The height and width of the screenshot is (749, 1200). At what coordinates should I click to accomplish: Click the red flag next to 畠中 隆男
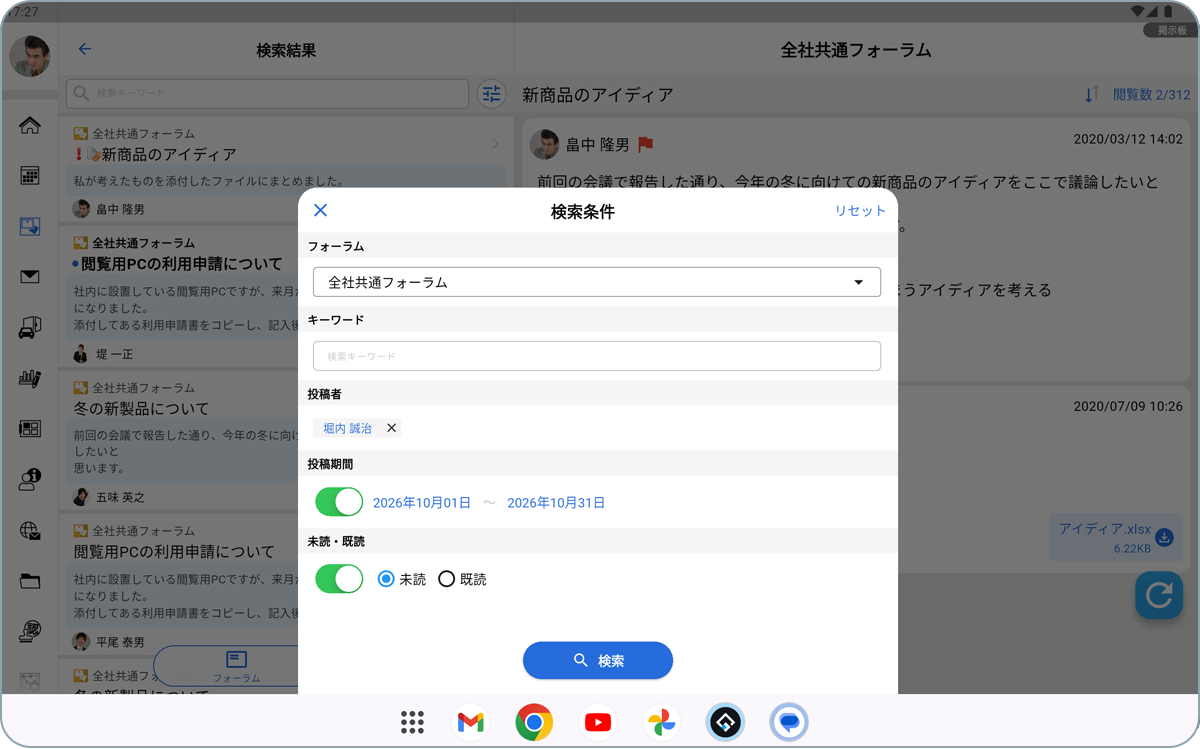645,145
